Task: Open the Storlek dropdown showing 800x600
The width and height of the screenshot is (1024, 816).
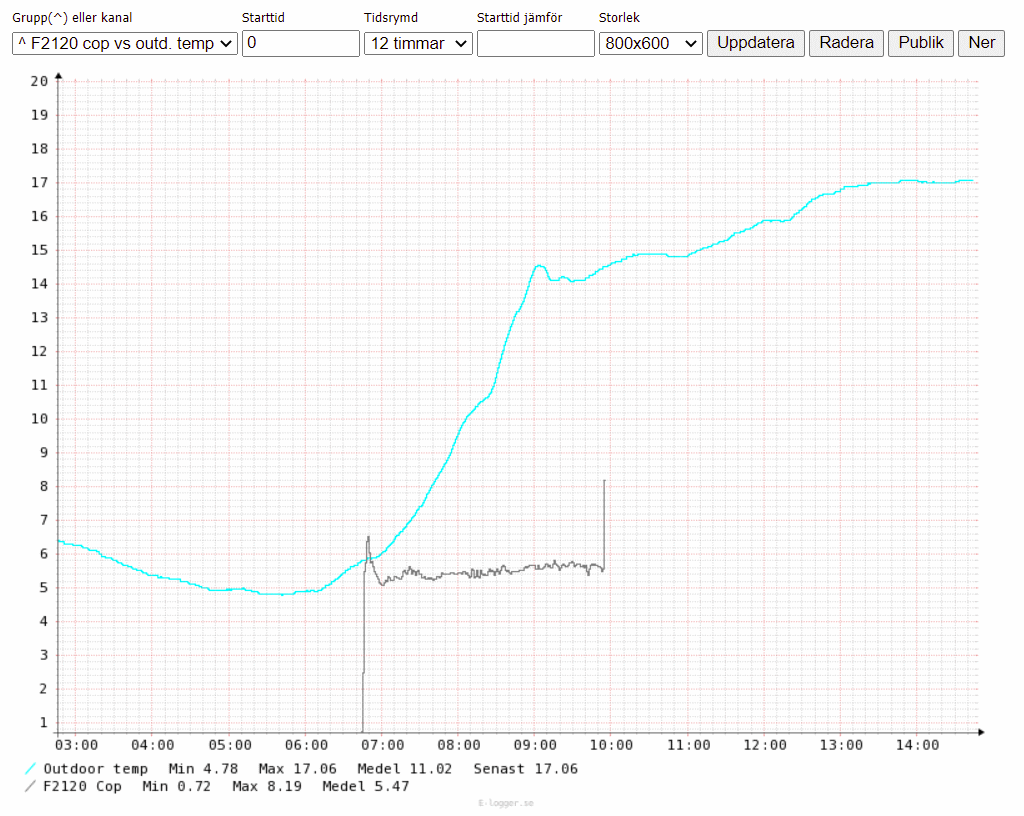Action: tap(650, 43)
